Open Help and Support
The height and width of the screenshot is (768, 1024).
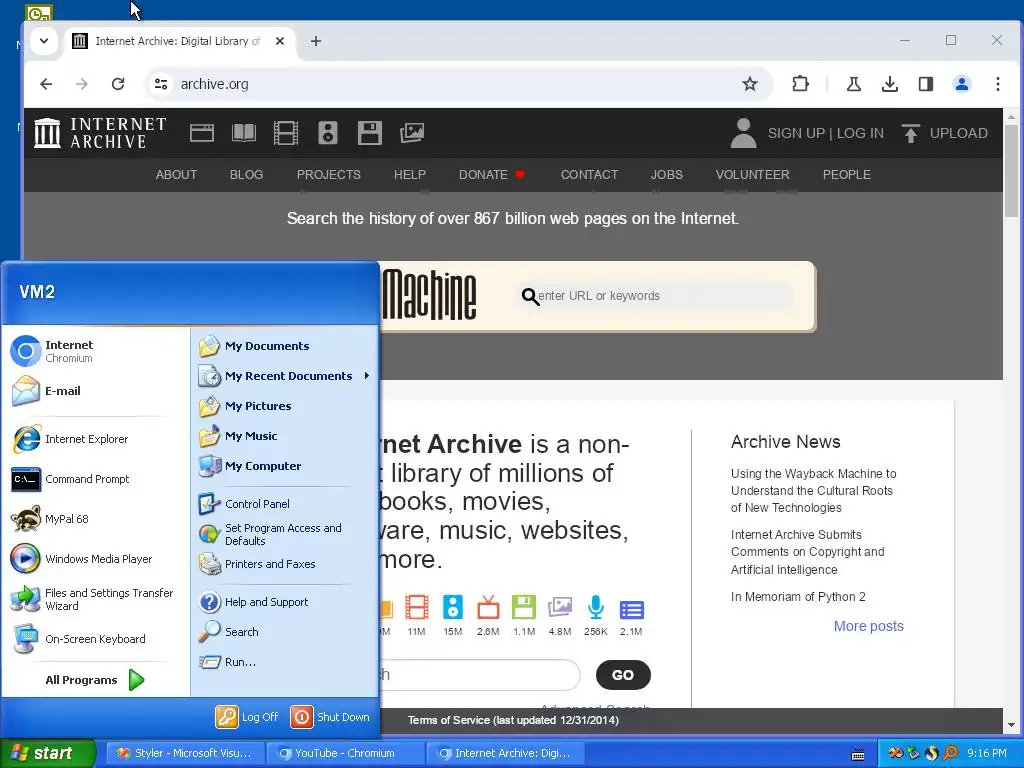pyautogui.click(x=284, y=601)
